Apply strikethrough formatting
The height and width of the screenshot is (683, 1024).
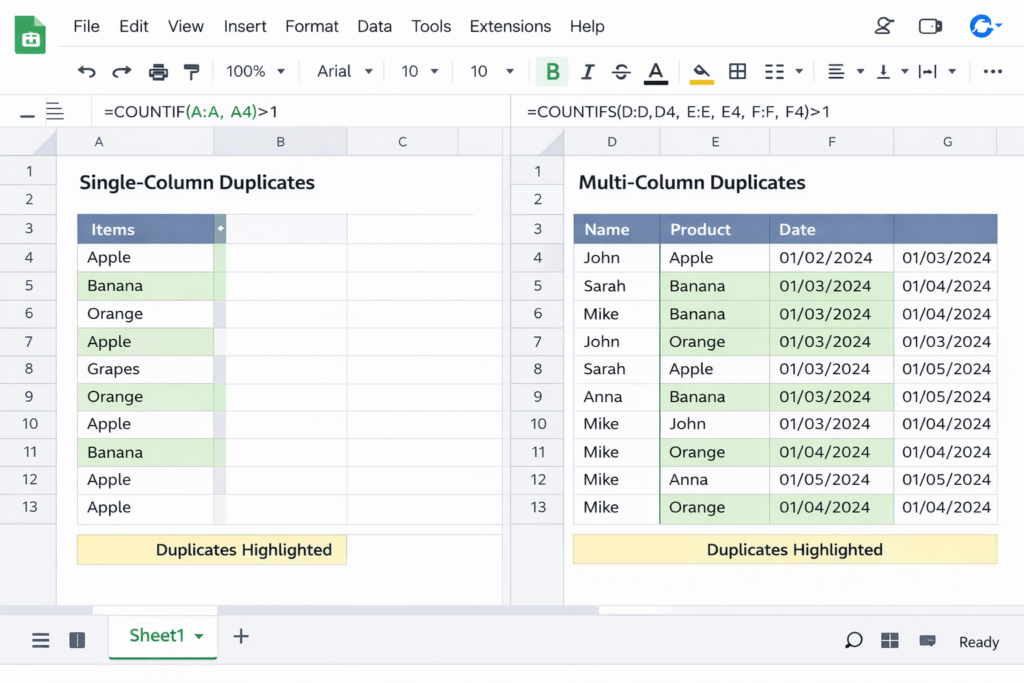(x=621, y=71)
